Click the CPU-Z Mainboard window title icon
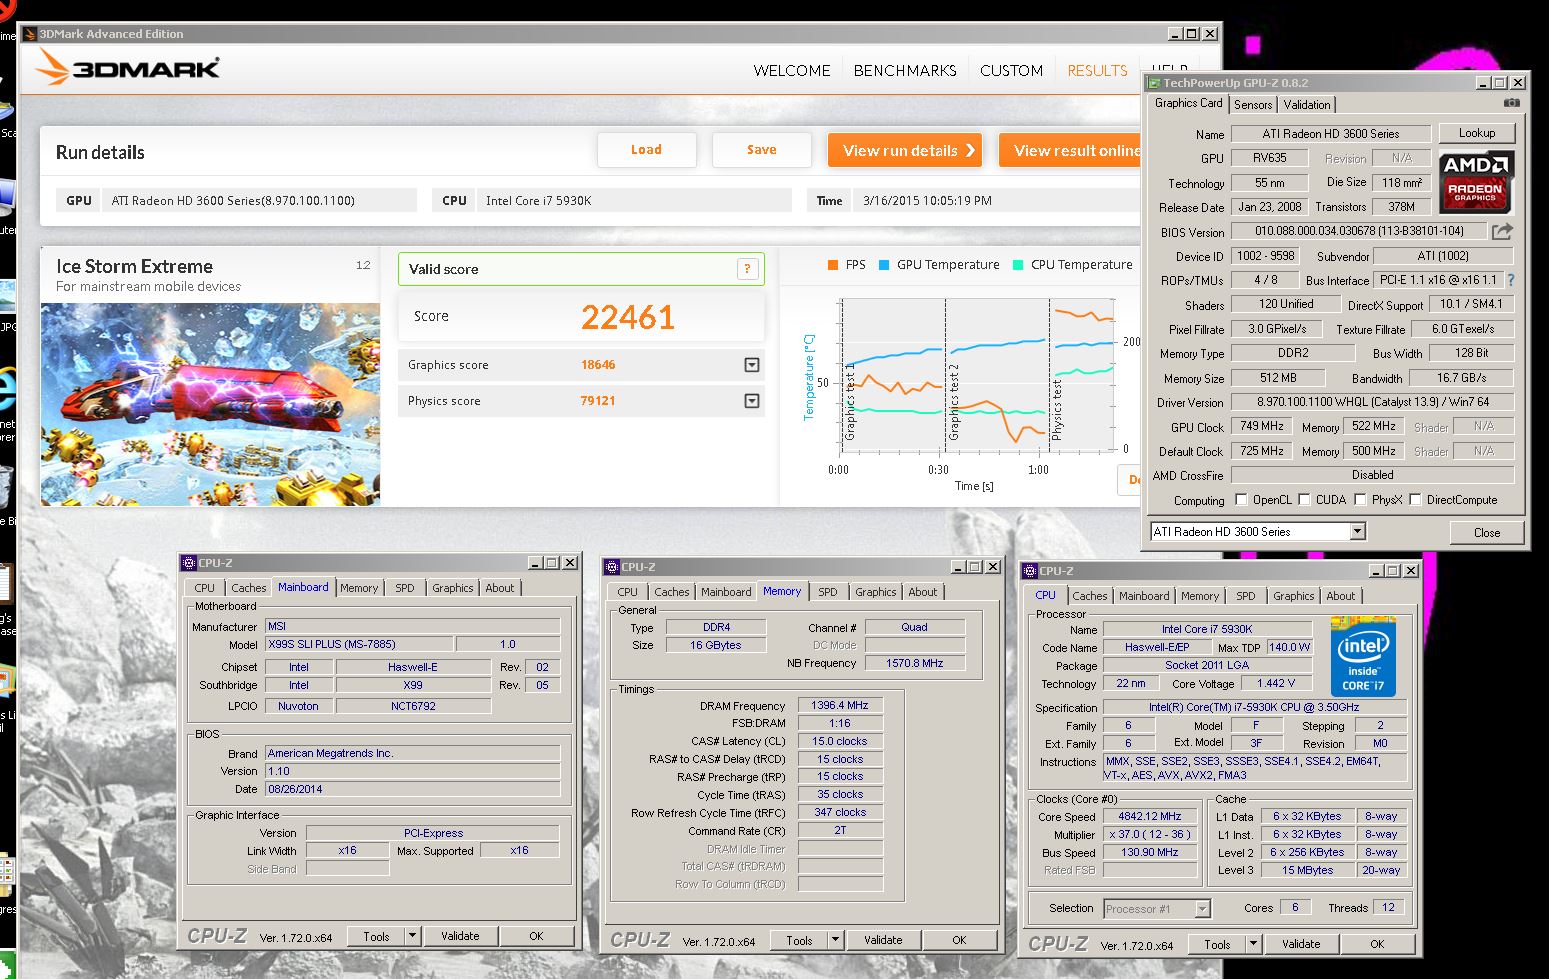Viewport: 1549px width, 979px height. tap(189, 562)
